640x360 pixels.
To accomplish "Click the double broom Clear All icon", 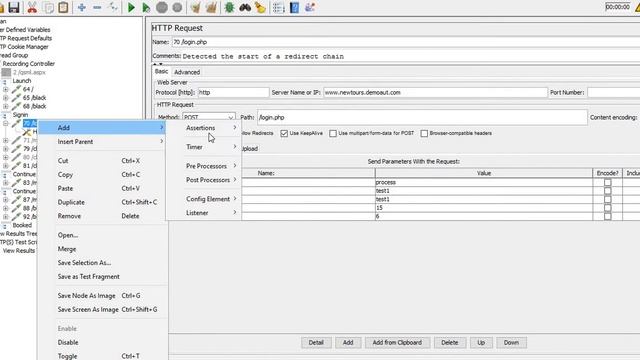I will coord(211,7).
